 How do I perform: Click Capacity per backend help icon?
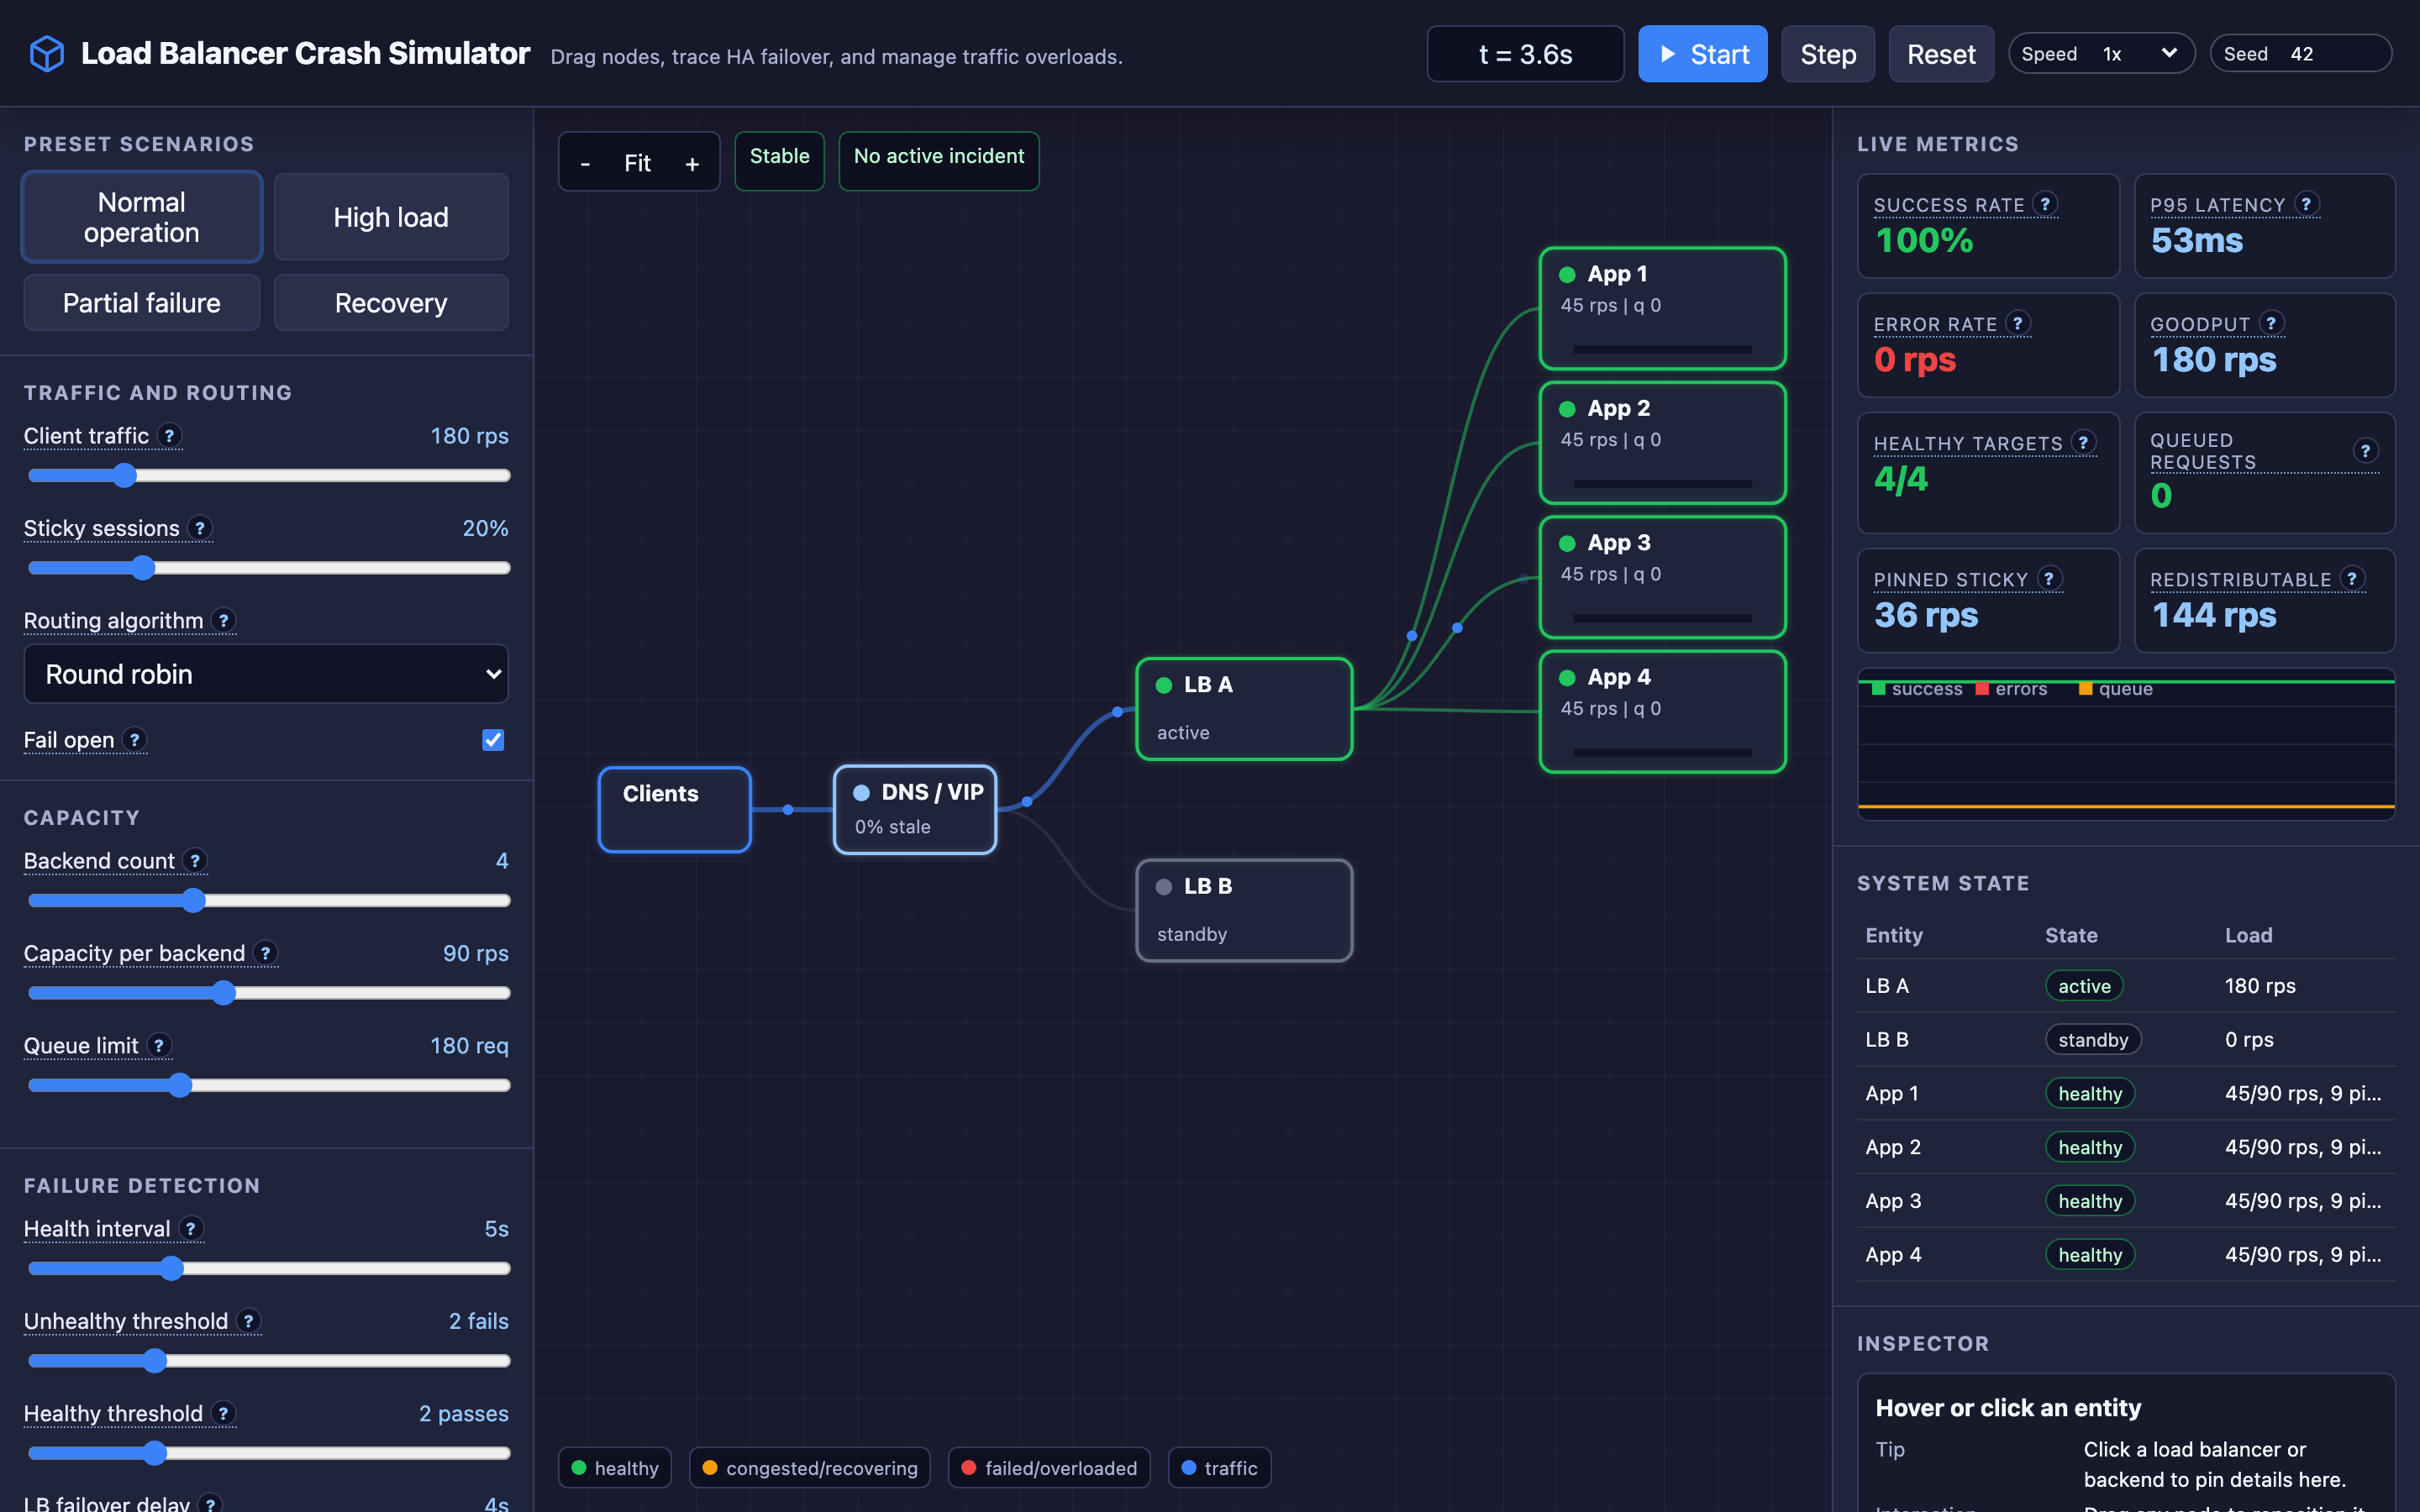[x=265, y=953]
